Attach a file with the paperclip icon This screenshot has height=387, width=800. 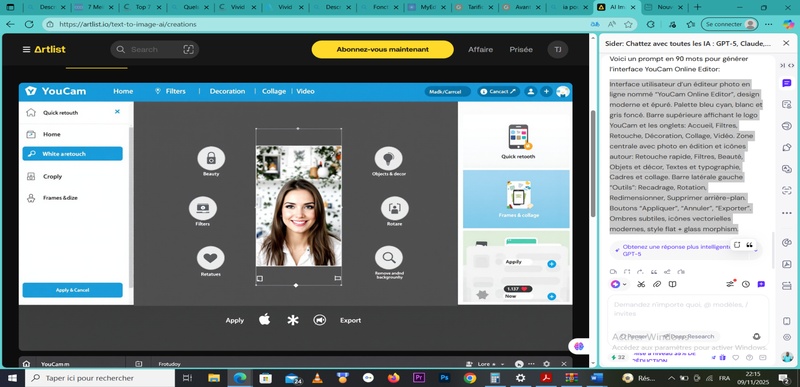[x=657, y=284]
